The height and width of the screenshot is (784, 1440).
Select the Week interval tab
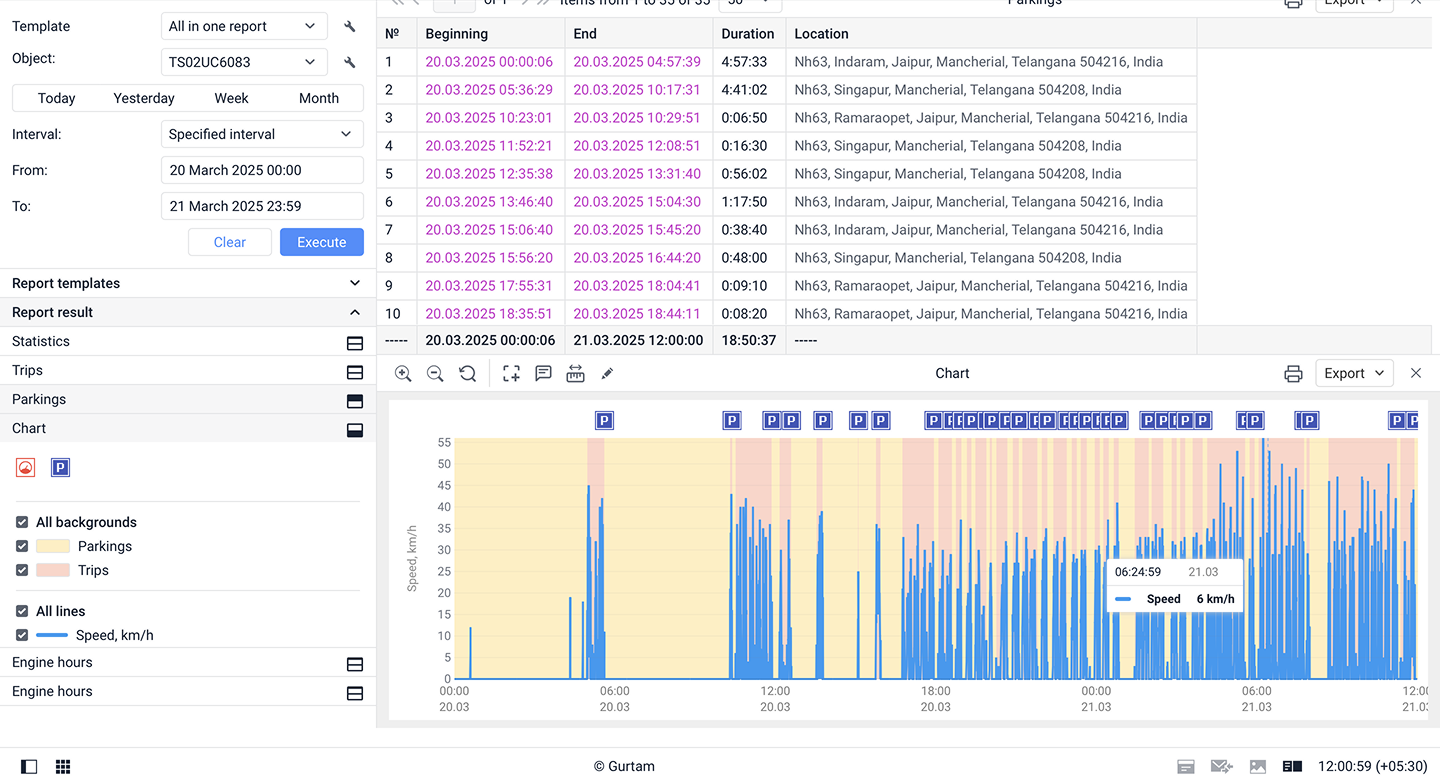point(231,98)
